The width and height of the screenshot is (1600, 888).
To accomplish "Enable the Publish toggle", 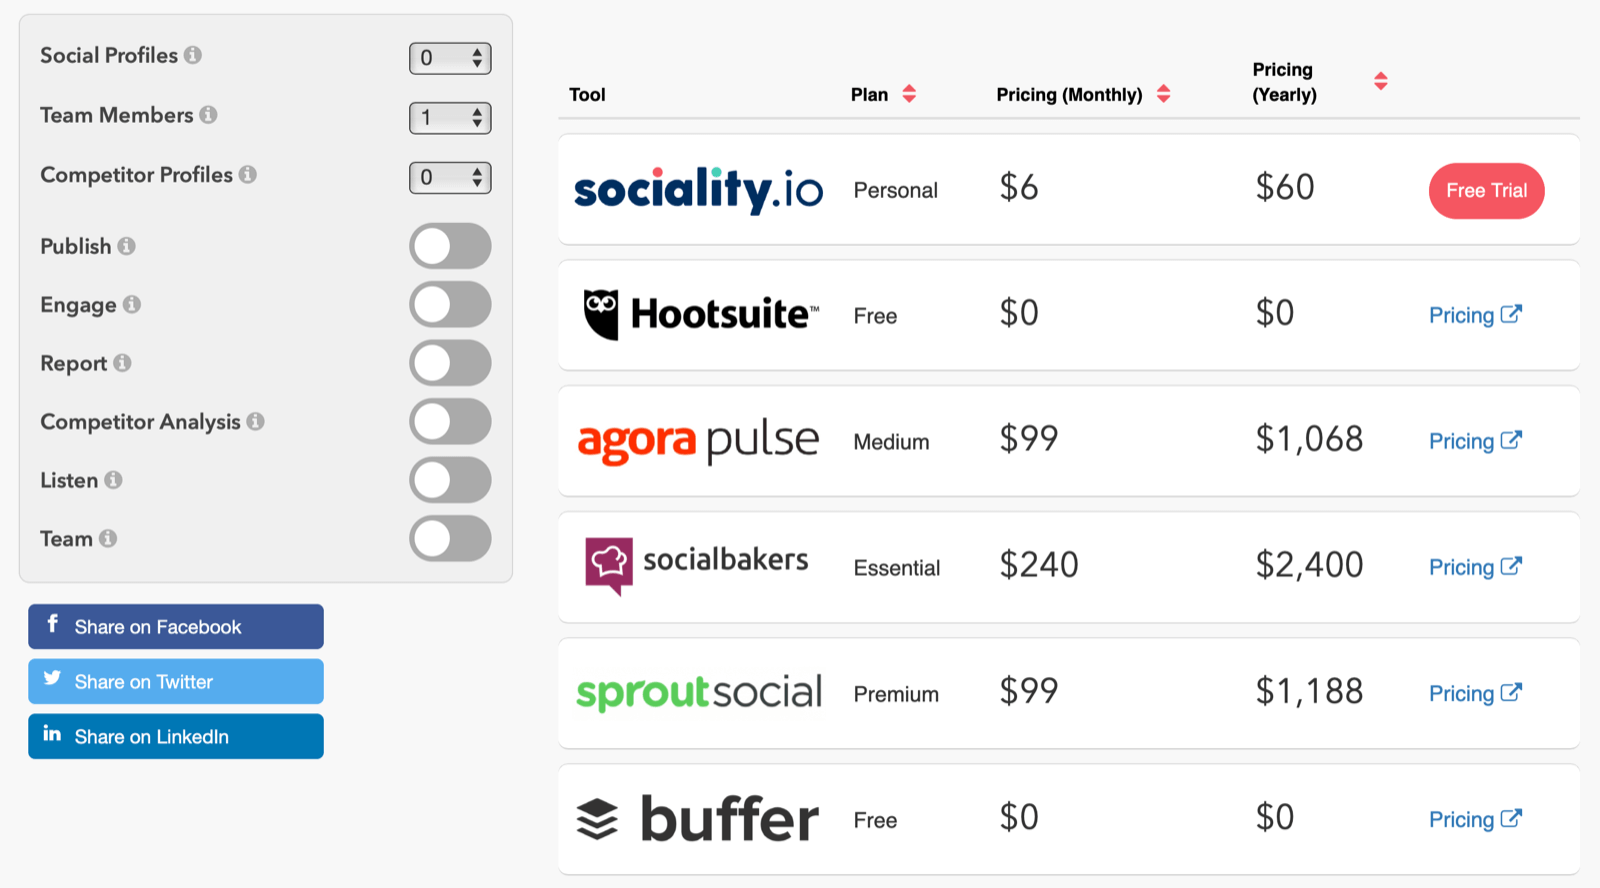I will tap(450, 246).
